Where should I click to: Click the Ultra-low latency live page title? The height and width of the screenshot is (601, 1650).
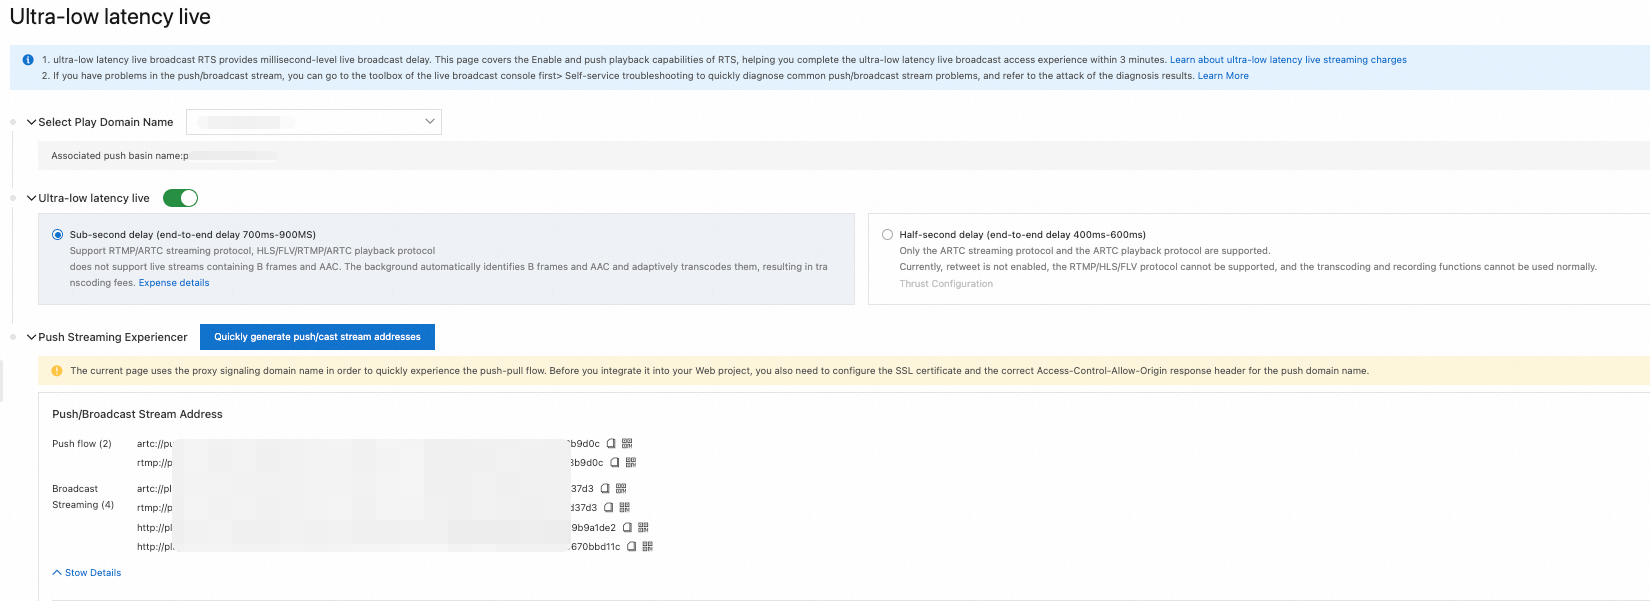110,17
